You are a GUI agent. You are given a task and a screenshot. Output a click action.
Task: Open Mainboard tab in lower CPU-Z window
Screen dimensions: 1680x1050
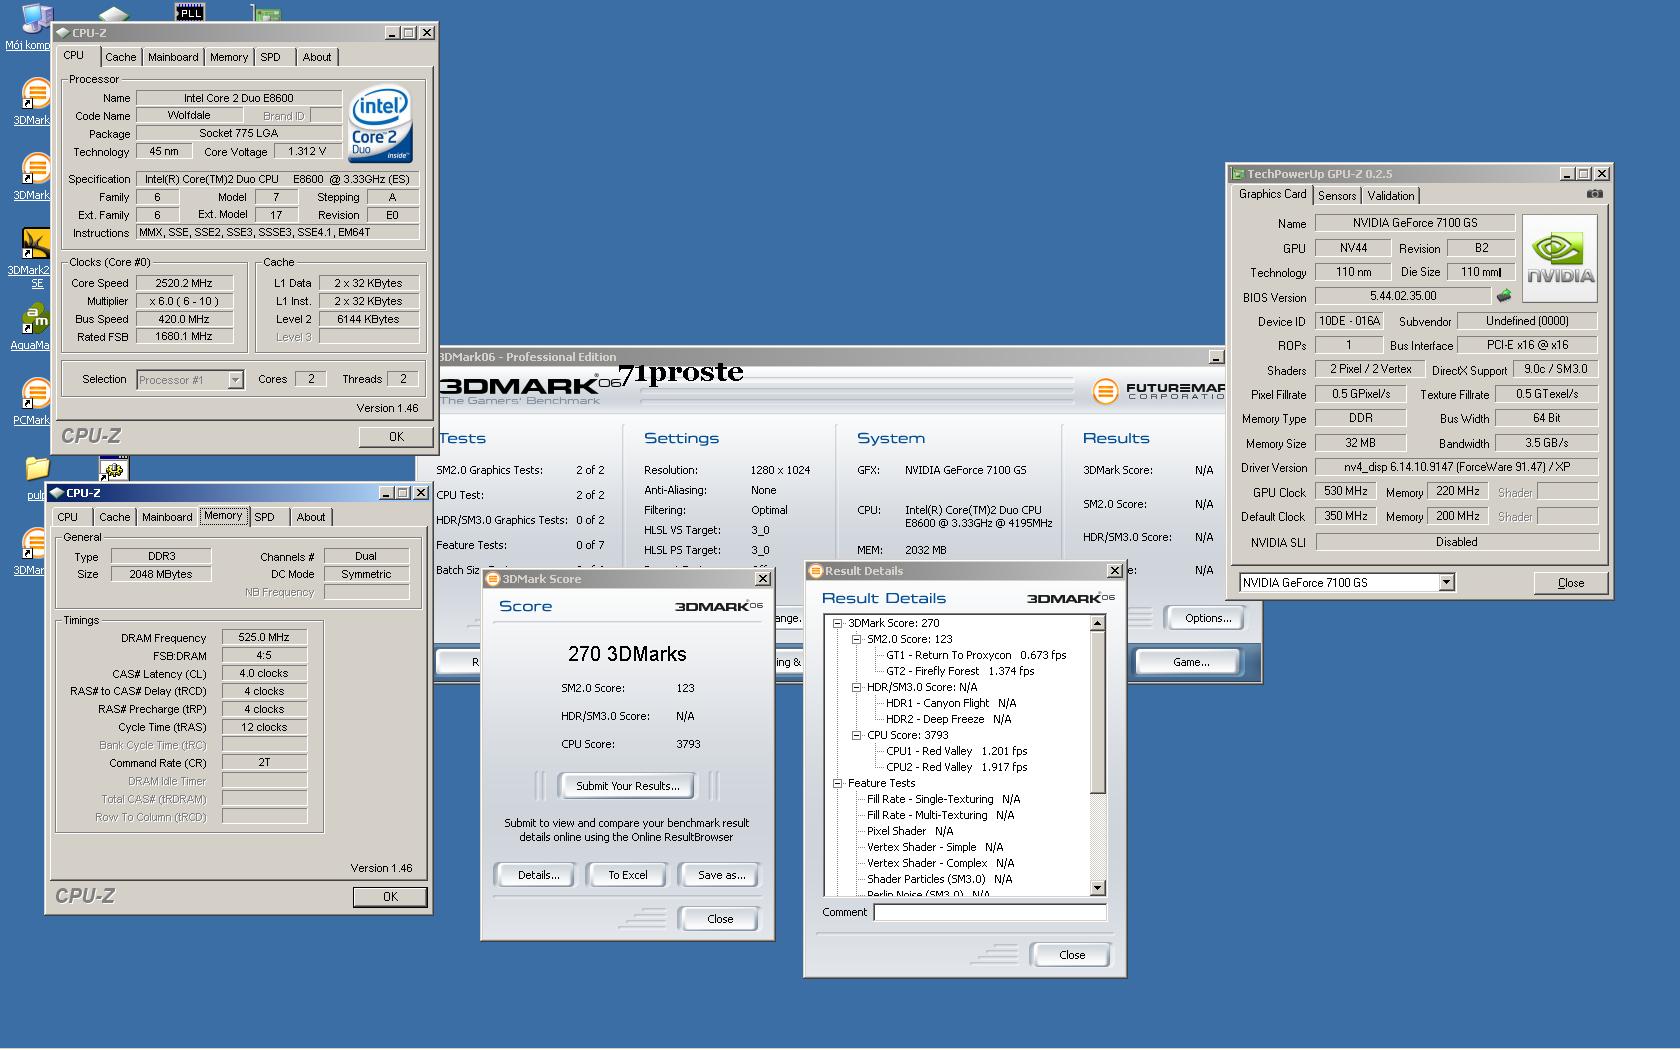[167, 517]
